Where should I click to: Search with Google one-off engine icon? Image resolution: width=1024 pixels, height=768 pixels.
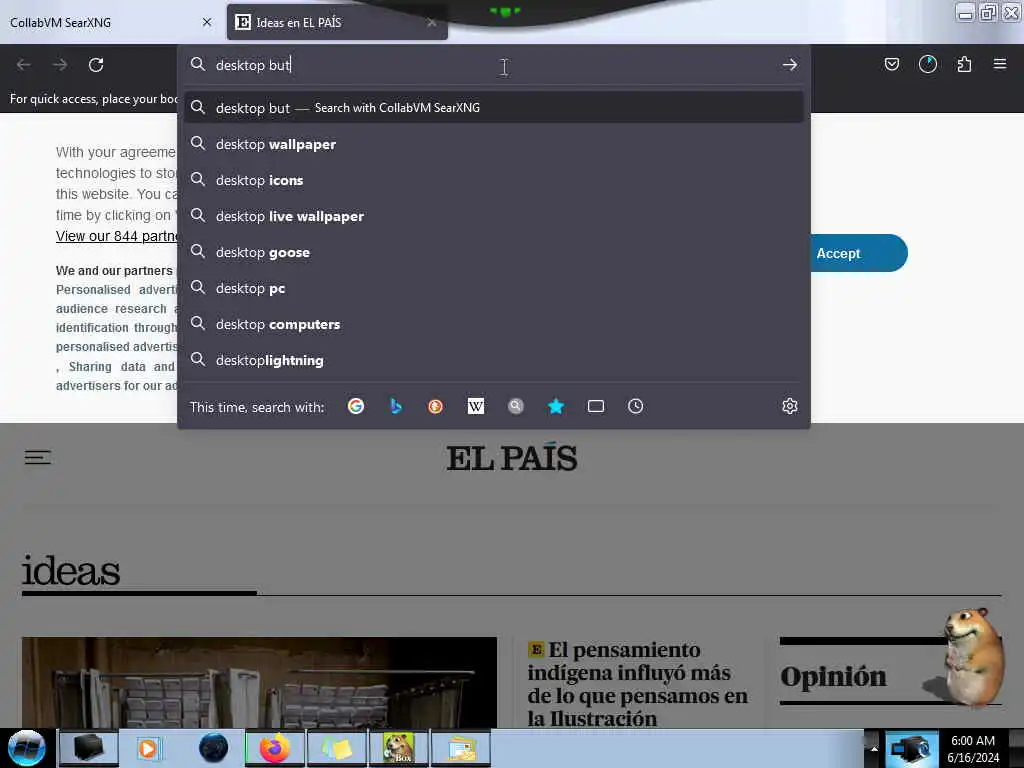click(x=356, y=406)
